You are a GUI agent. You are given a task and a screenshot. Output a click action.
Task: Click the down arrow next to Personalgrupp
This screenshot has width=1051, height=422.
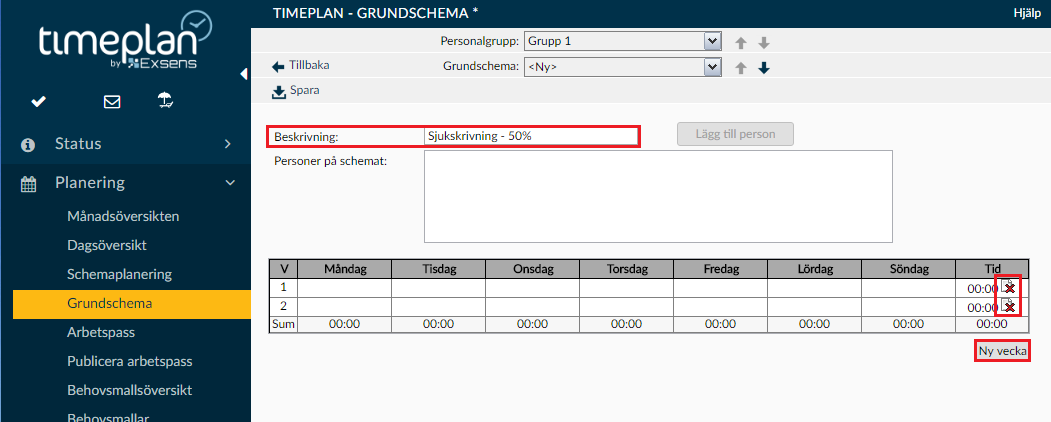point(763,43)
